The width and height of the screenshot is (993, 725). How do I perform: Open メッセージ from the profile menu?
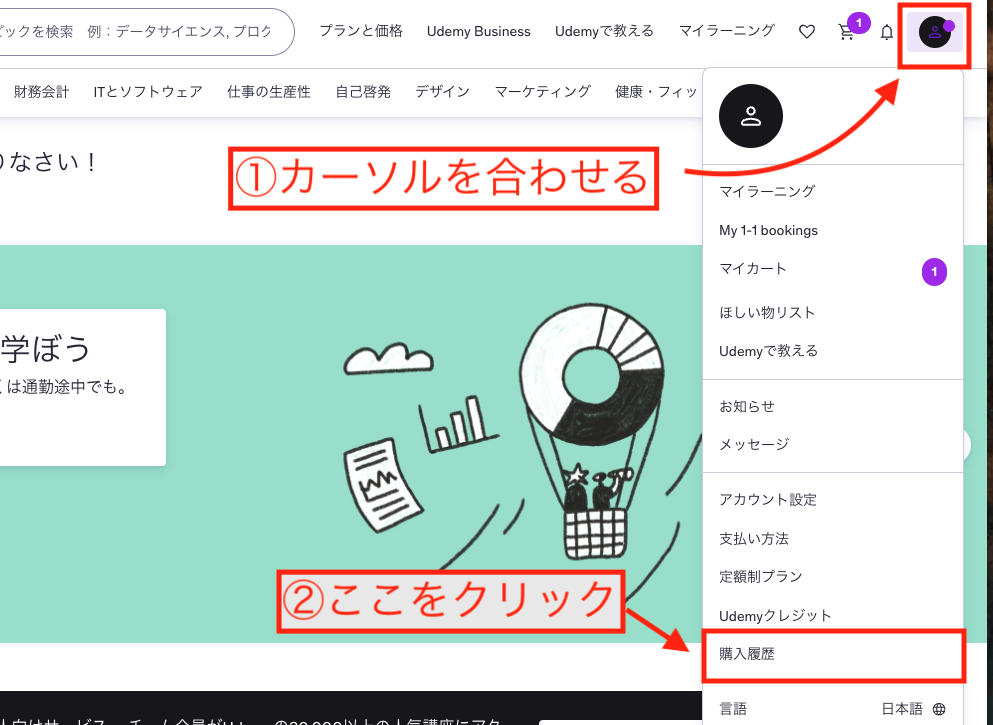pos(749,444)
